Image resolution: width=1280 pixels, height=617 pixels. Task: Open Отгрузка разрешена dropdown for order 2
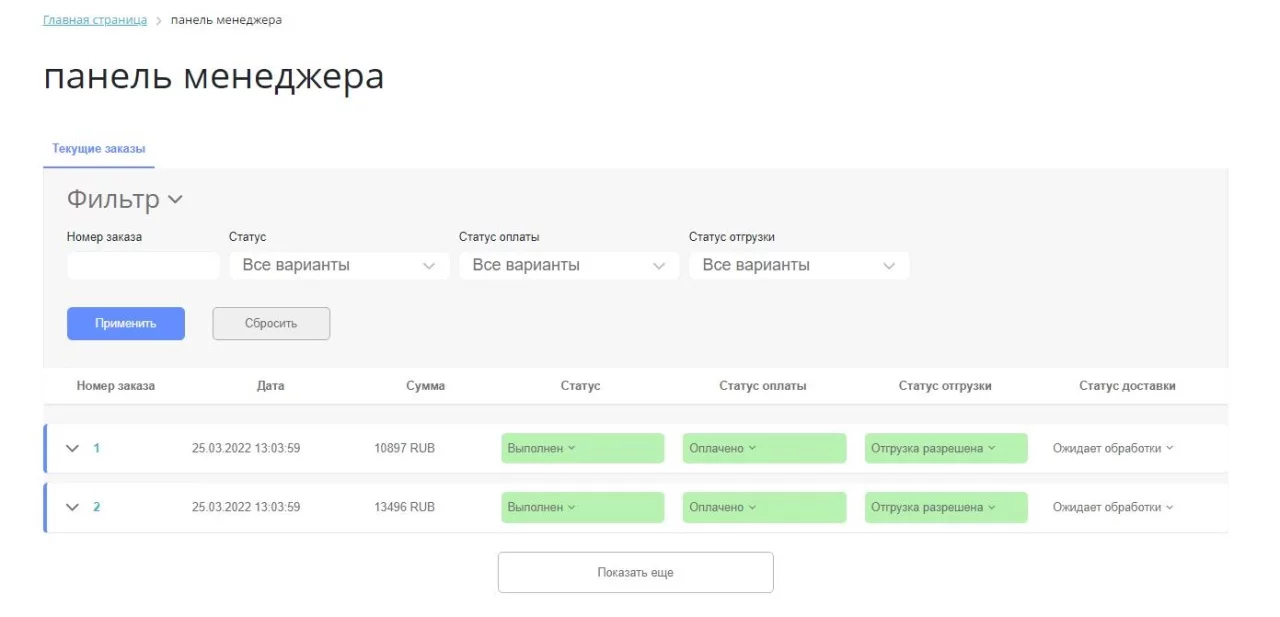pyautogui.click(x=945, y=508)
